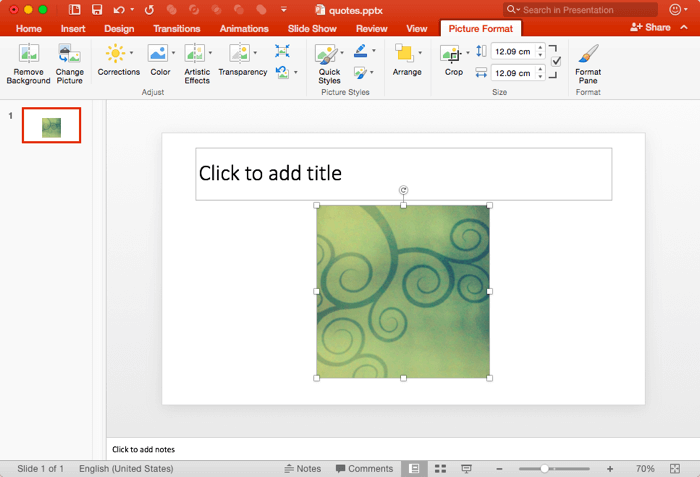This screenshot has height=477, width=700.
Task: Click the Redo/Repeat icon
Action: pos(149,10)
